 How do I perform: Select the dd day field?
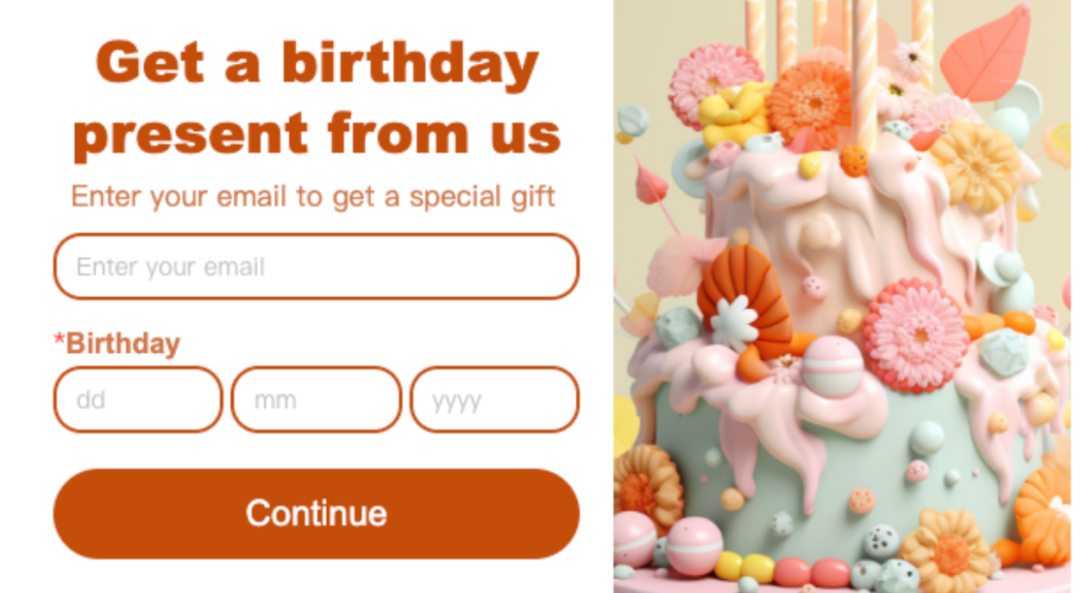tap(138, 399)
